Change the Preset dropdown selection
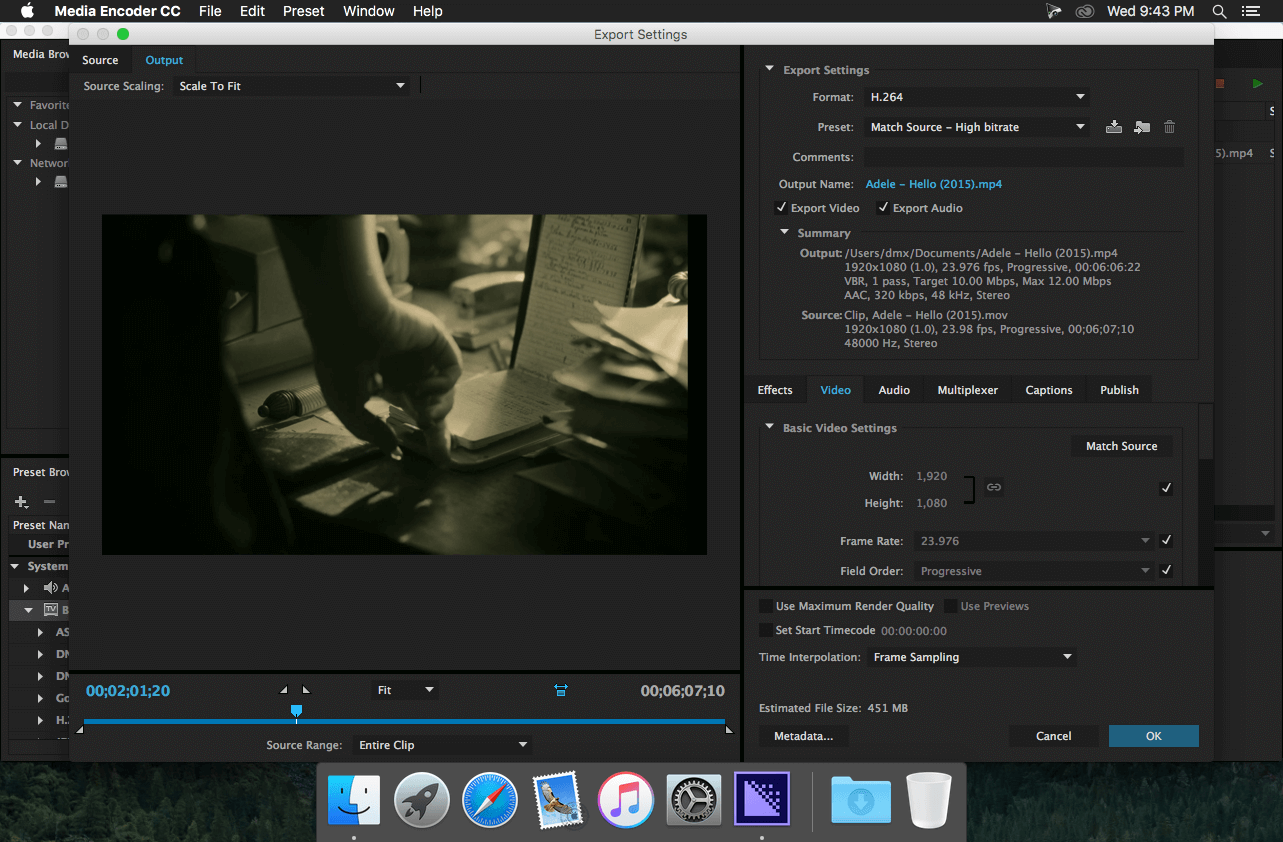 coord(977,127)
